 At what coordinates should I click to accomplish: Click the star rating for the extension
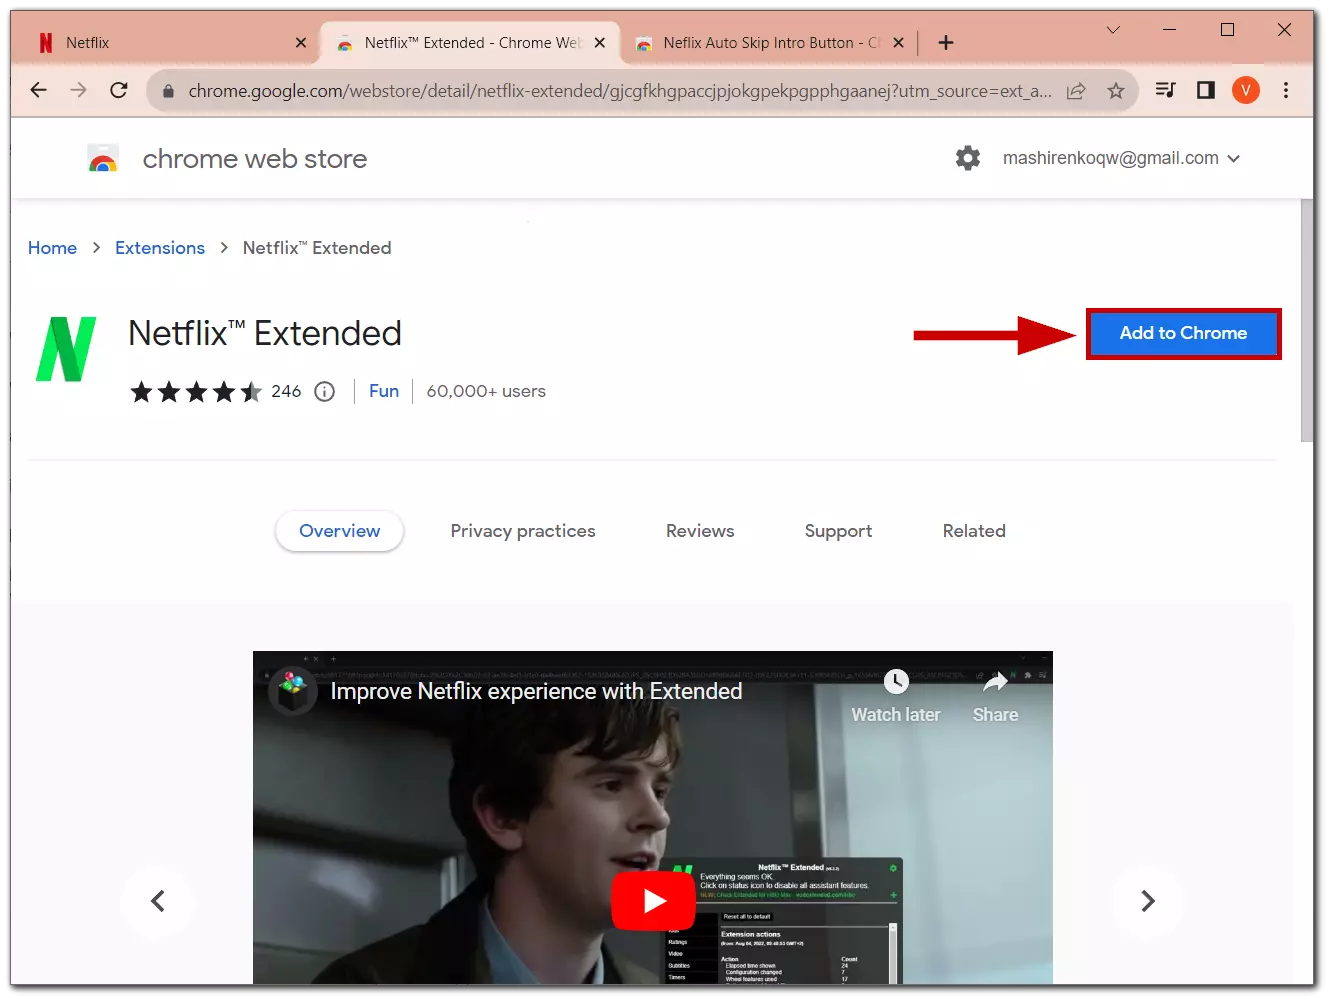(x=196, y=392)
